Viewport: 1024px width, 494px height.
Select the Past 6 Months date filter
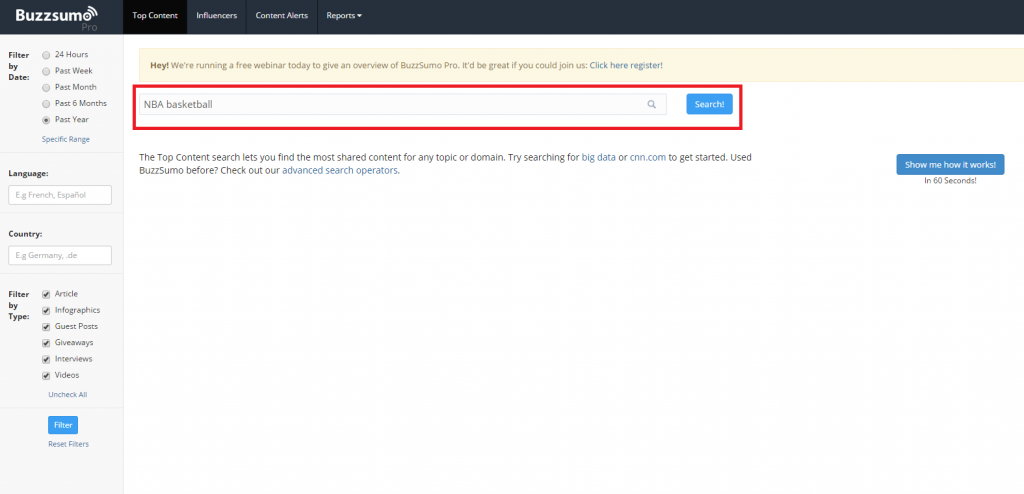tap(46, 104)
